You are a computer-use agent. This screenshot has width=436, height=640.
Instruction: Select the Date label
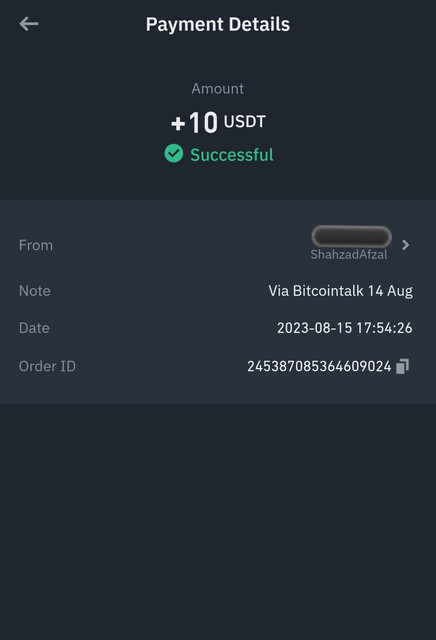pos(34,328)
